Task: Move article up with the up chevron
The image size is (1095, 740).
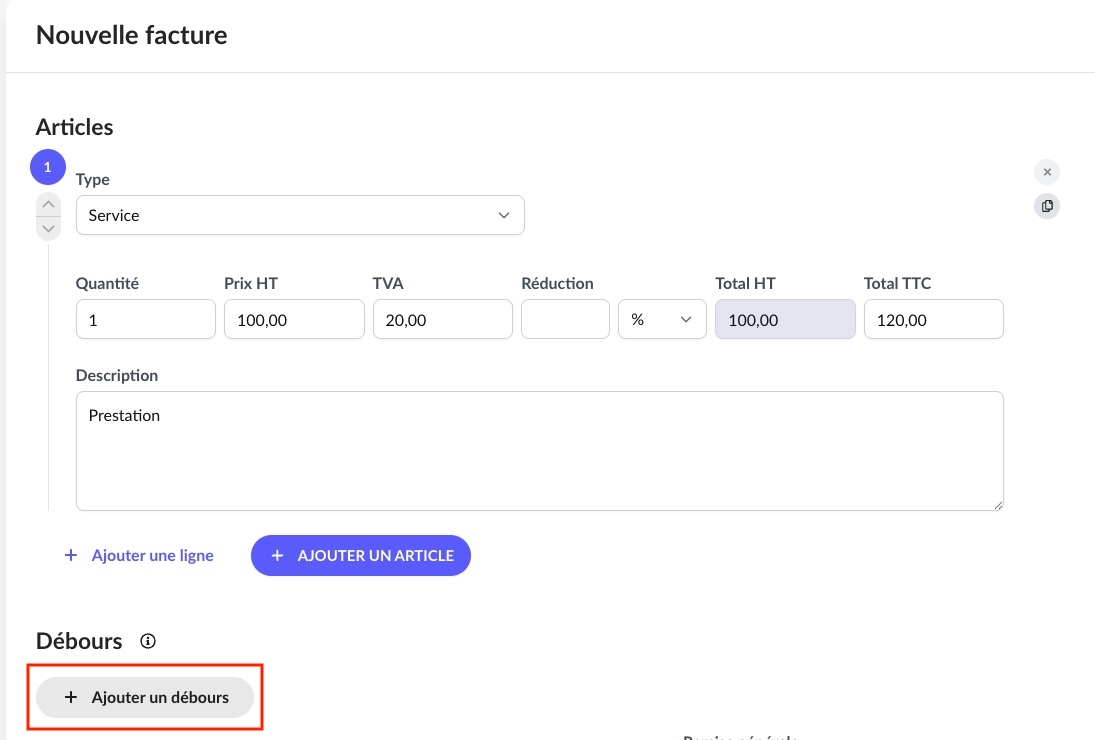Action: 48,205
